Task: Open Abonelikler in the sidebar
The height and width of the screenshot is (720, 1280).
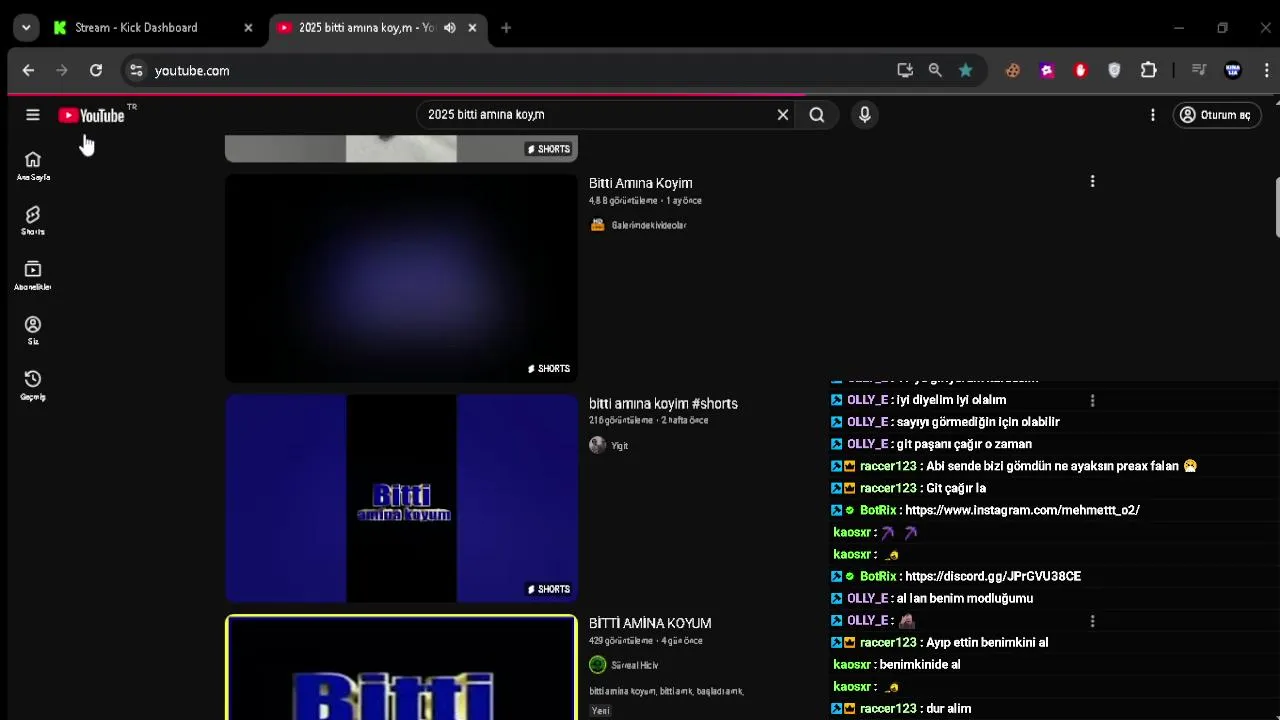Action: click(x=33, y=276)
